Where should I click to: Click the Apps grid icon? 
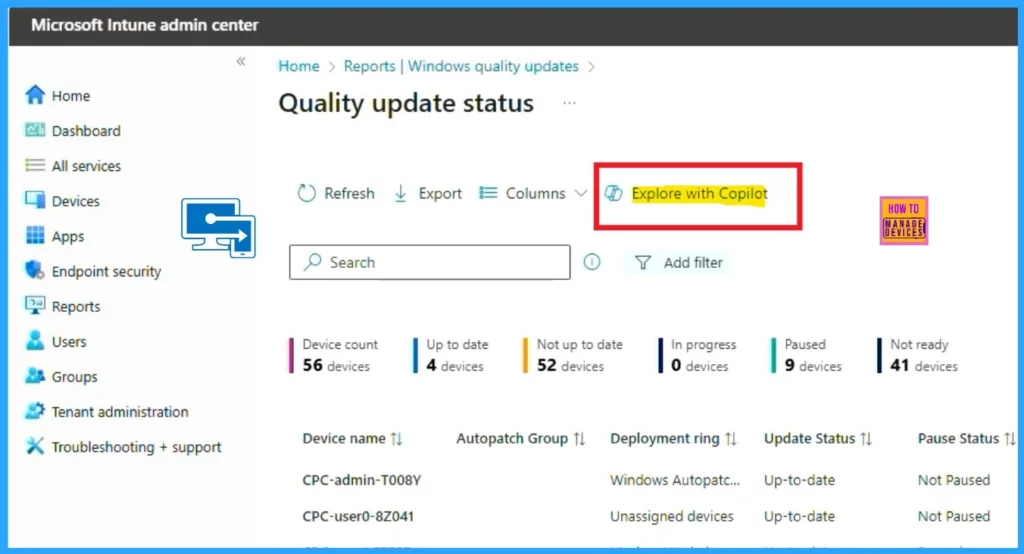(35, 235)
